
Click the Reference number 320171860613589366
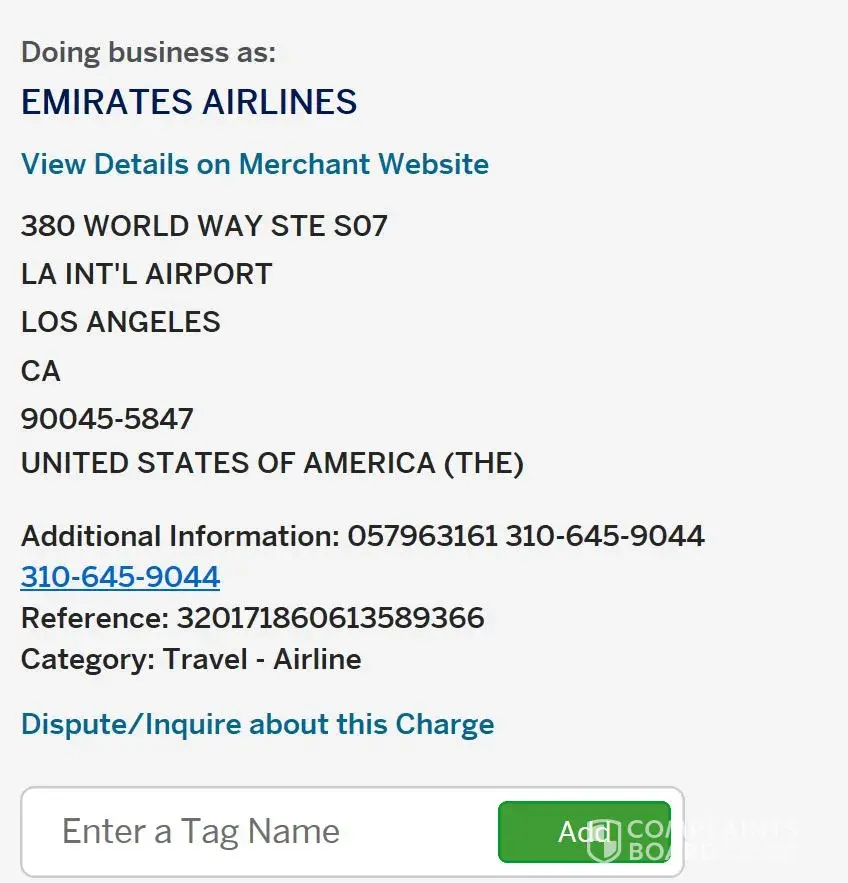point(330,618)
